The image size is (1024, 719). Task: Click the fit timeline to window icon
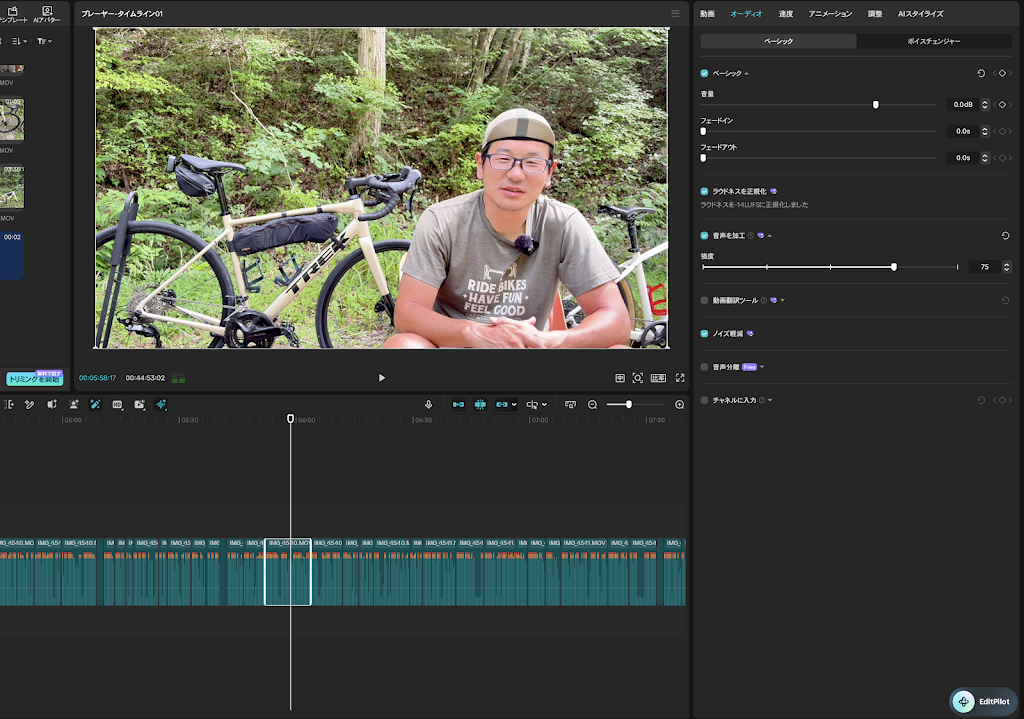pos(570,404)
